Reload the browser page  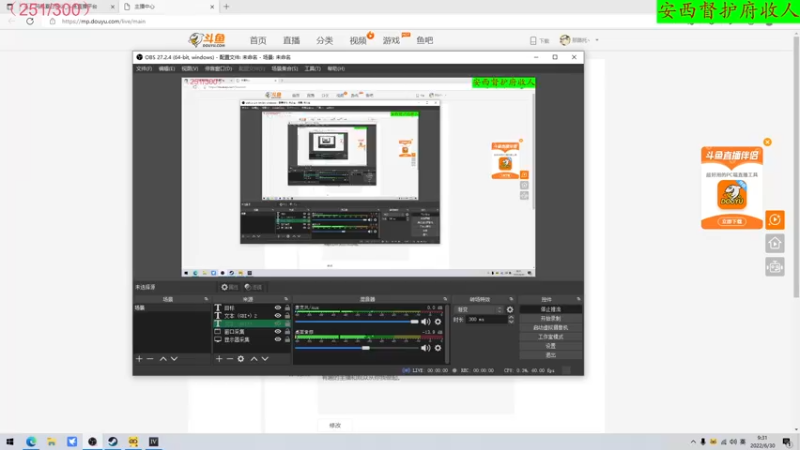click(30, 21)
